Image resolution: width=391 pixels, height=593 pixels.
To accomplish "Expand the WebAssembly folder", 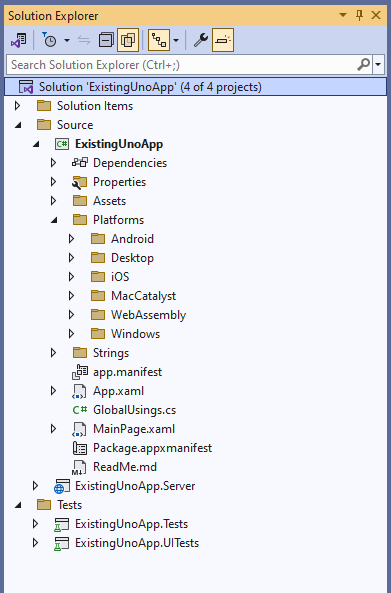I will [71, 315].
